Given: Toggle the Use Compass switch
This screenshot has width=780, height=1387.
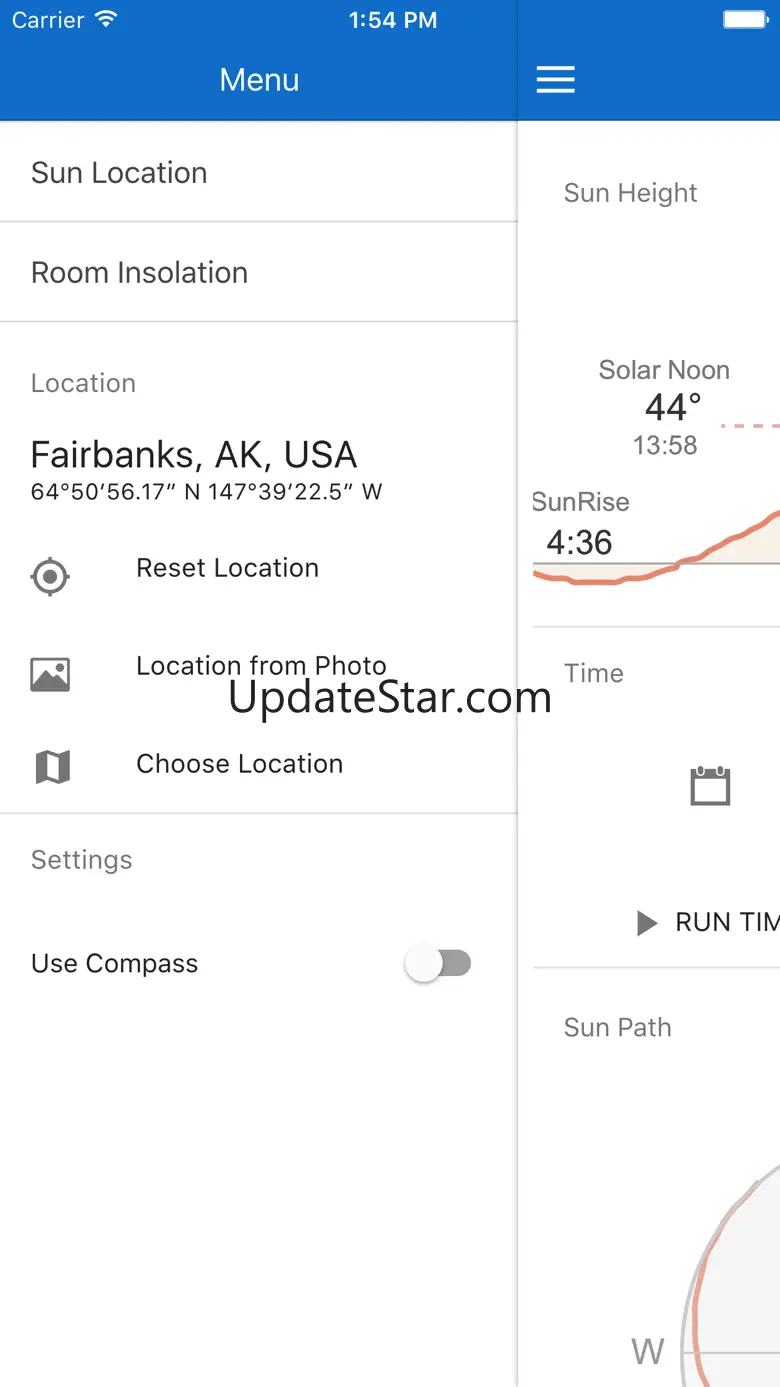Looking at the screenshot, I should click(x=438, y=964).
